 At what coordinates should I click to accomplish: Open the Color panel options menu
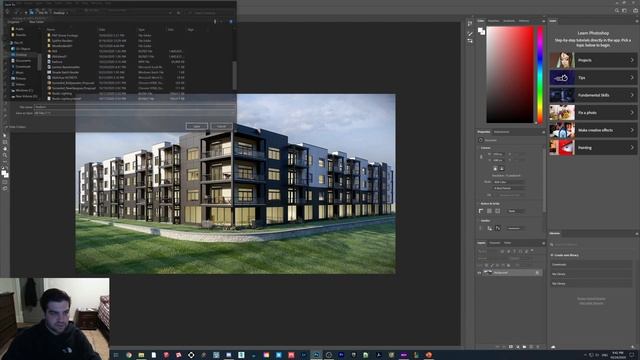point(543,21)
